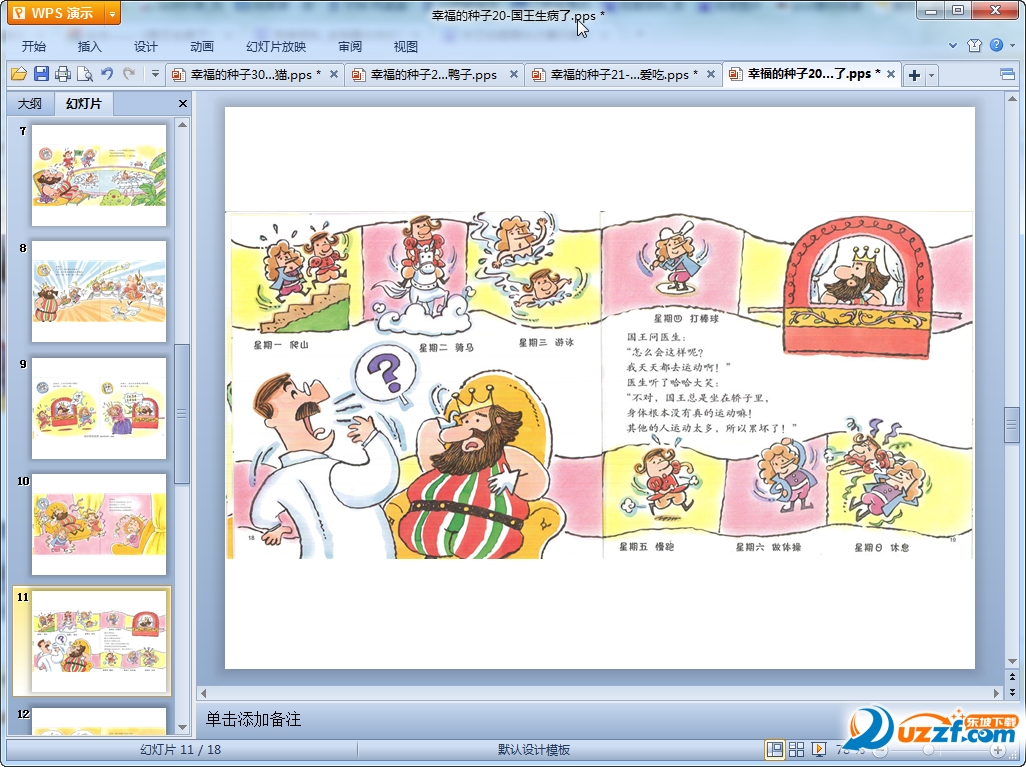Select slide 11 thumbnail
This screenshot has height=767, width=1026.
tap(99, 641)
